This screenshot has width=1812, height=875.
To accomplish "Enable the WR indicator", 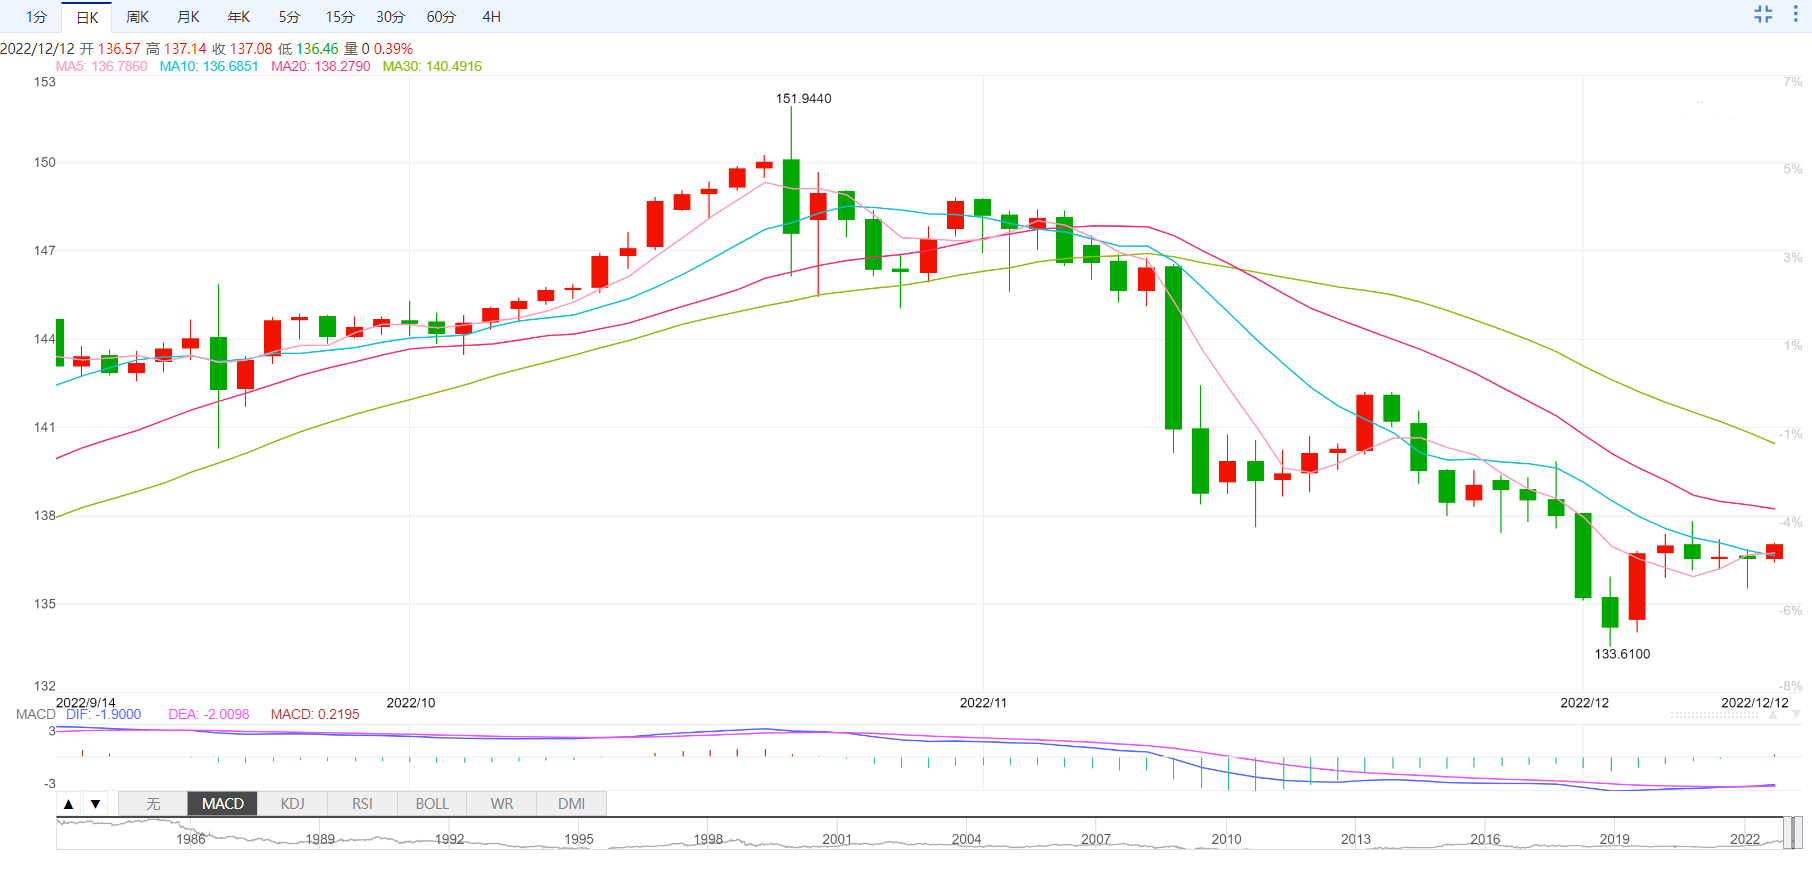I will point(502,804).
